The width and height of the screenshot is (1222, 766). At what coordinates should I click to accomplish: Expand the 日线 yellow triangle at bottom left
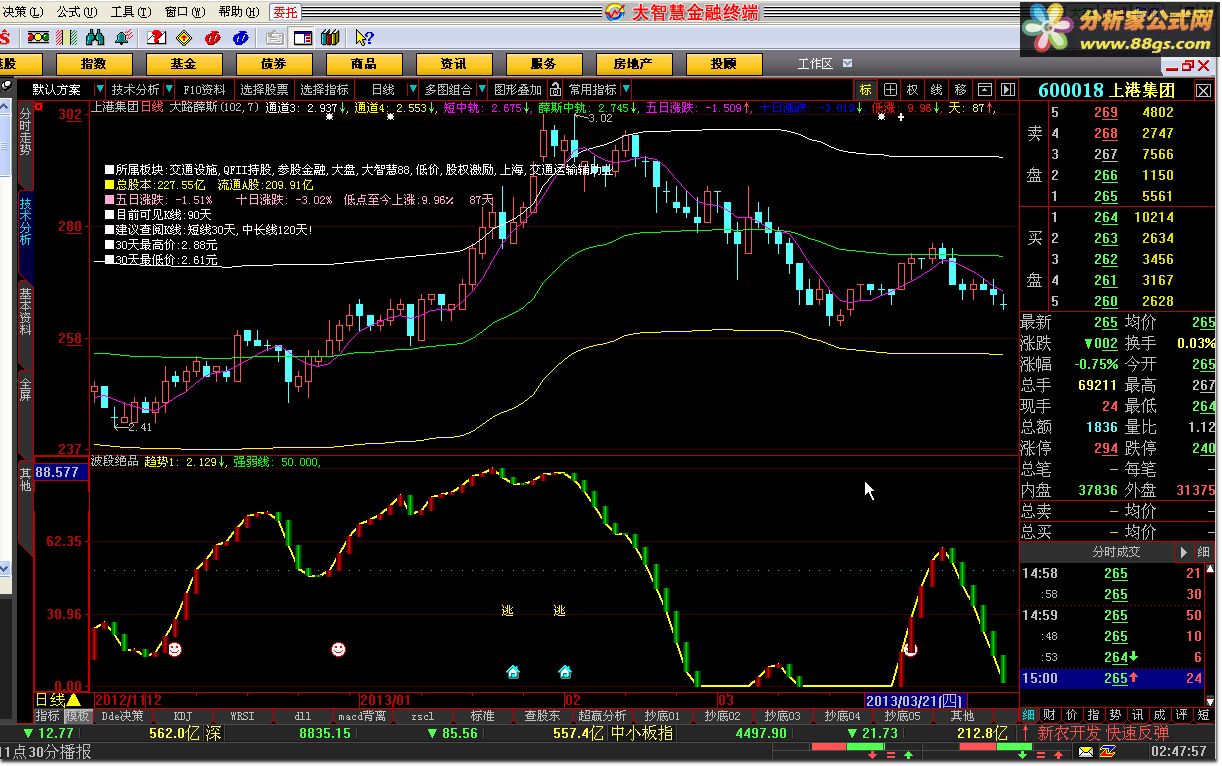click(73, 699)
